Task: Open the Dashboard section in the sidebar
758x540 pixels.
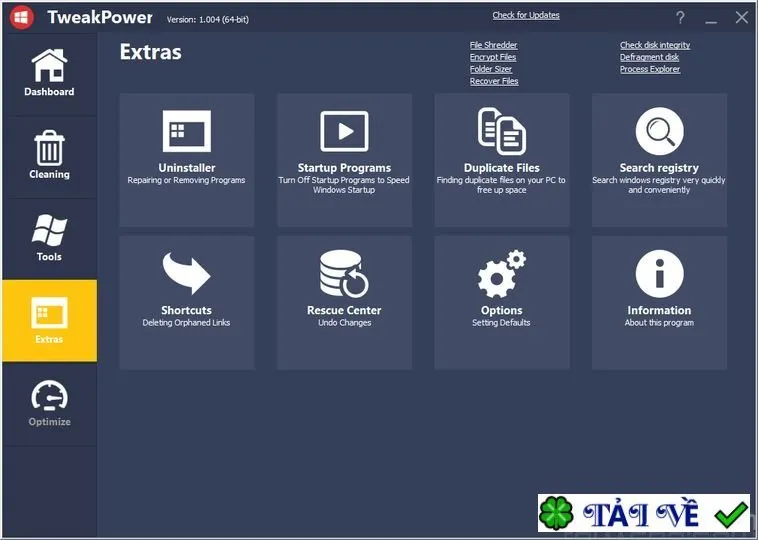Action: coord(49,73)
